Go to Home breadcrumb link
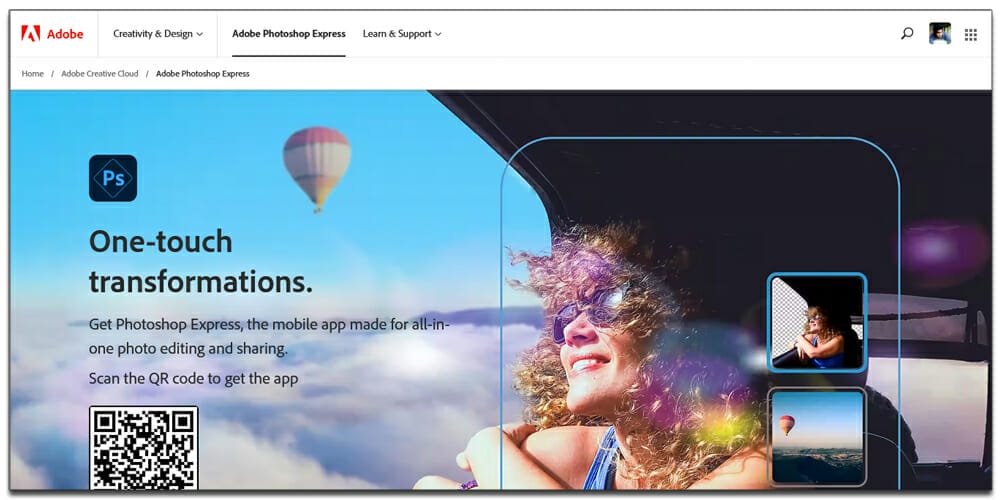1000x500 pixels. (x=33, y=73)
